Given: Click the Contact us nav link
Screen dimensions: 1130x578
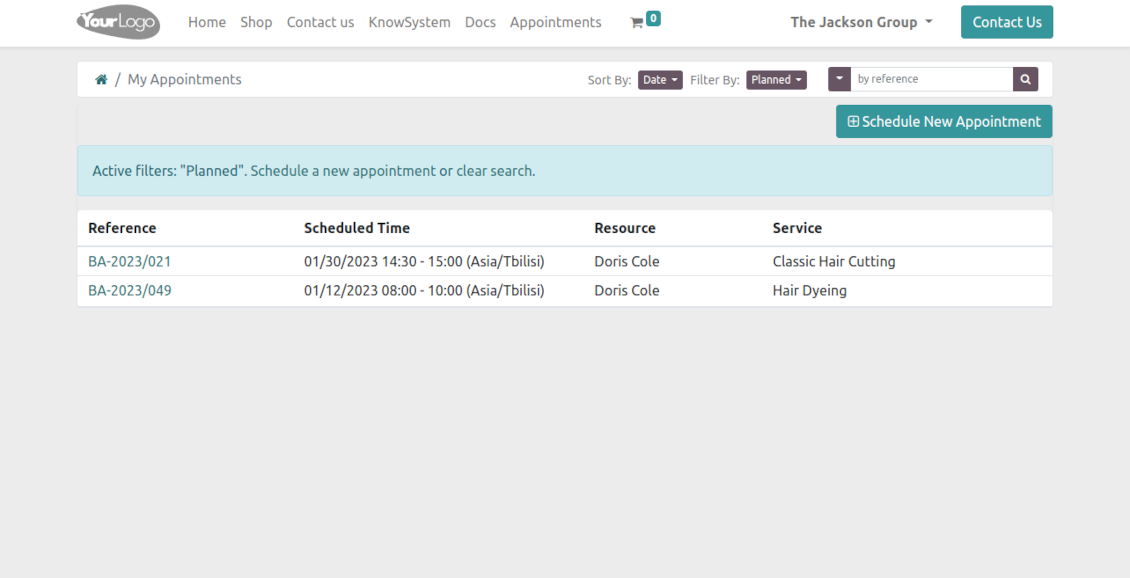Looking at the screenshot, I should click(x=320, y=22).
